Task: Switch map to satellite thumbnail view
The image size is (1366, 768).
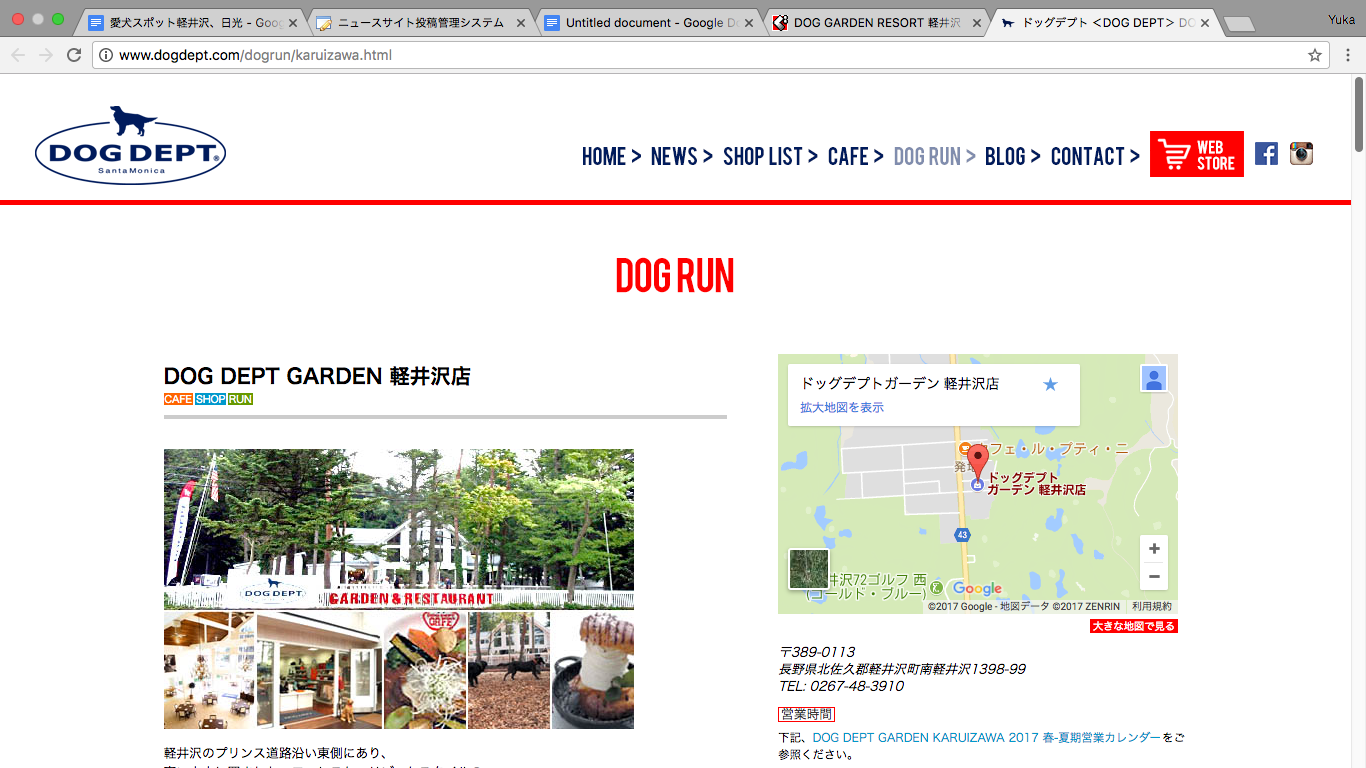Action: [809, 569]
